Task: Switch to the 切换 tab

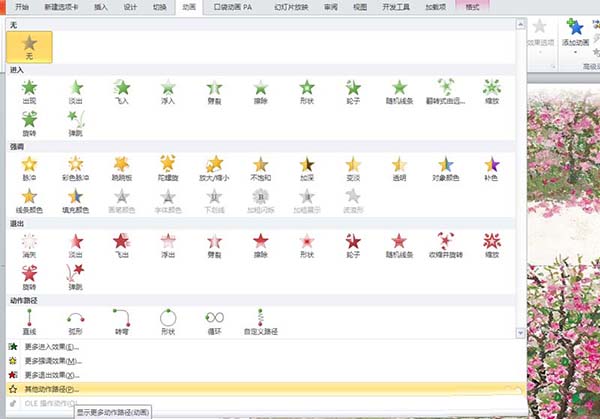Action: click(160, 7)
